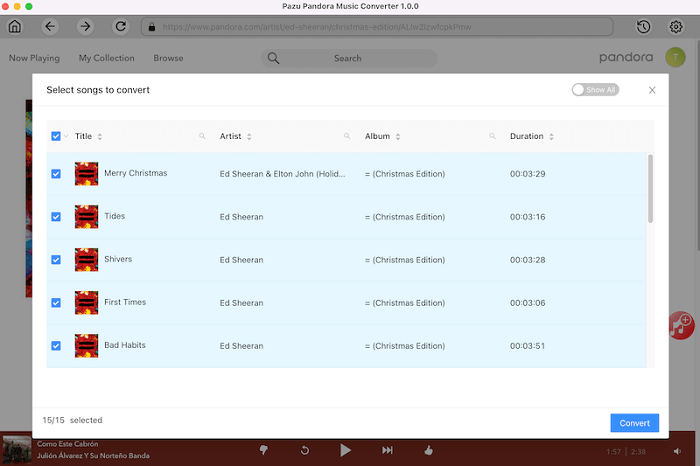Image resolution: width=700 pixels, height=466 pixels.
Task: Reload the page with refresh icon
Action: tap(121, 26)
